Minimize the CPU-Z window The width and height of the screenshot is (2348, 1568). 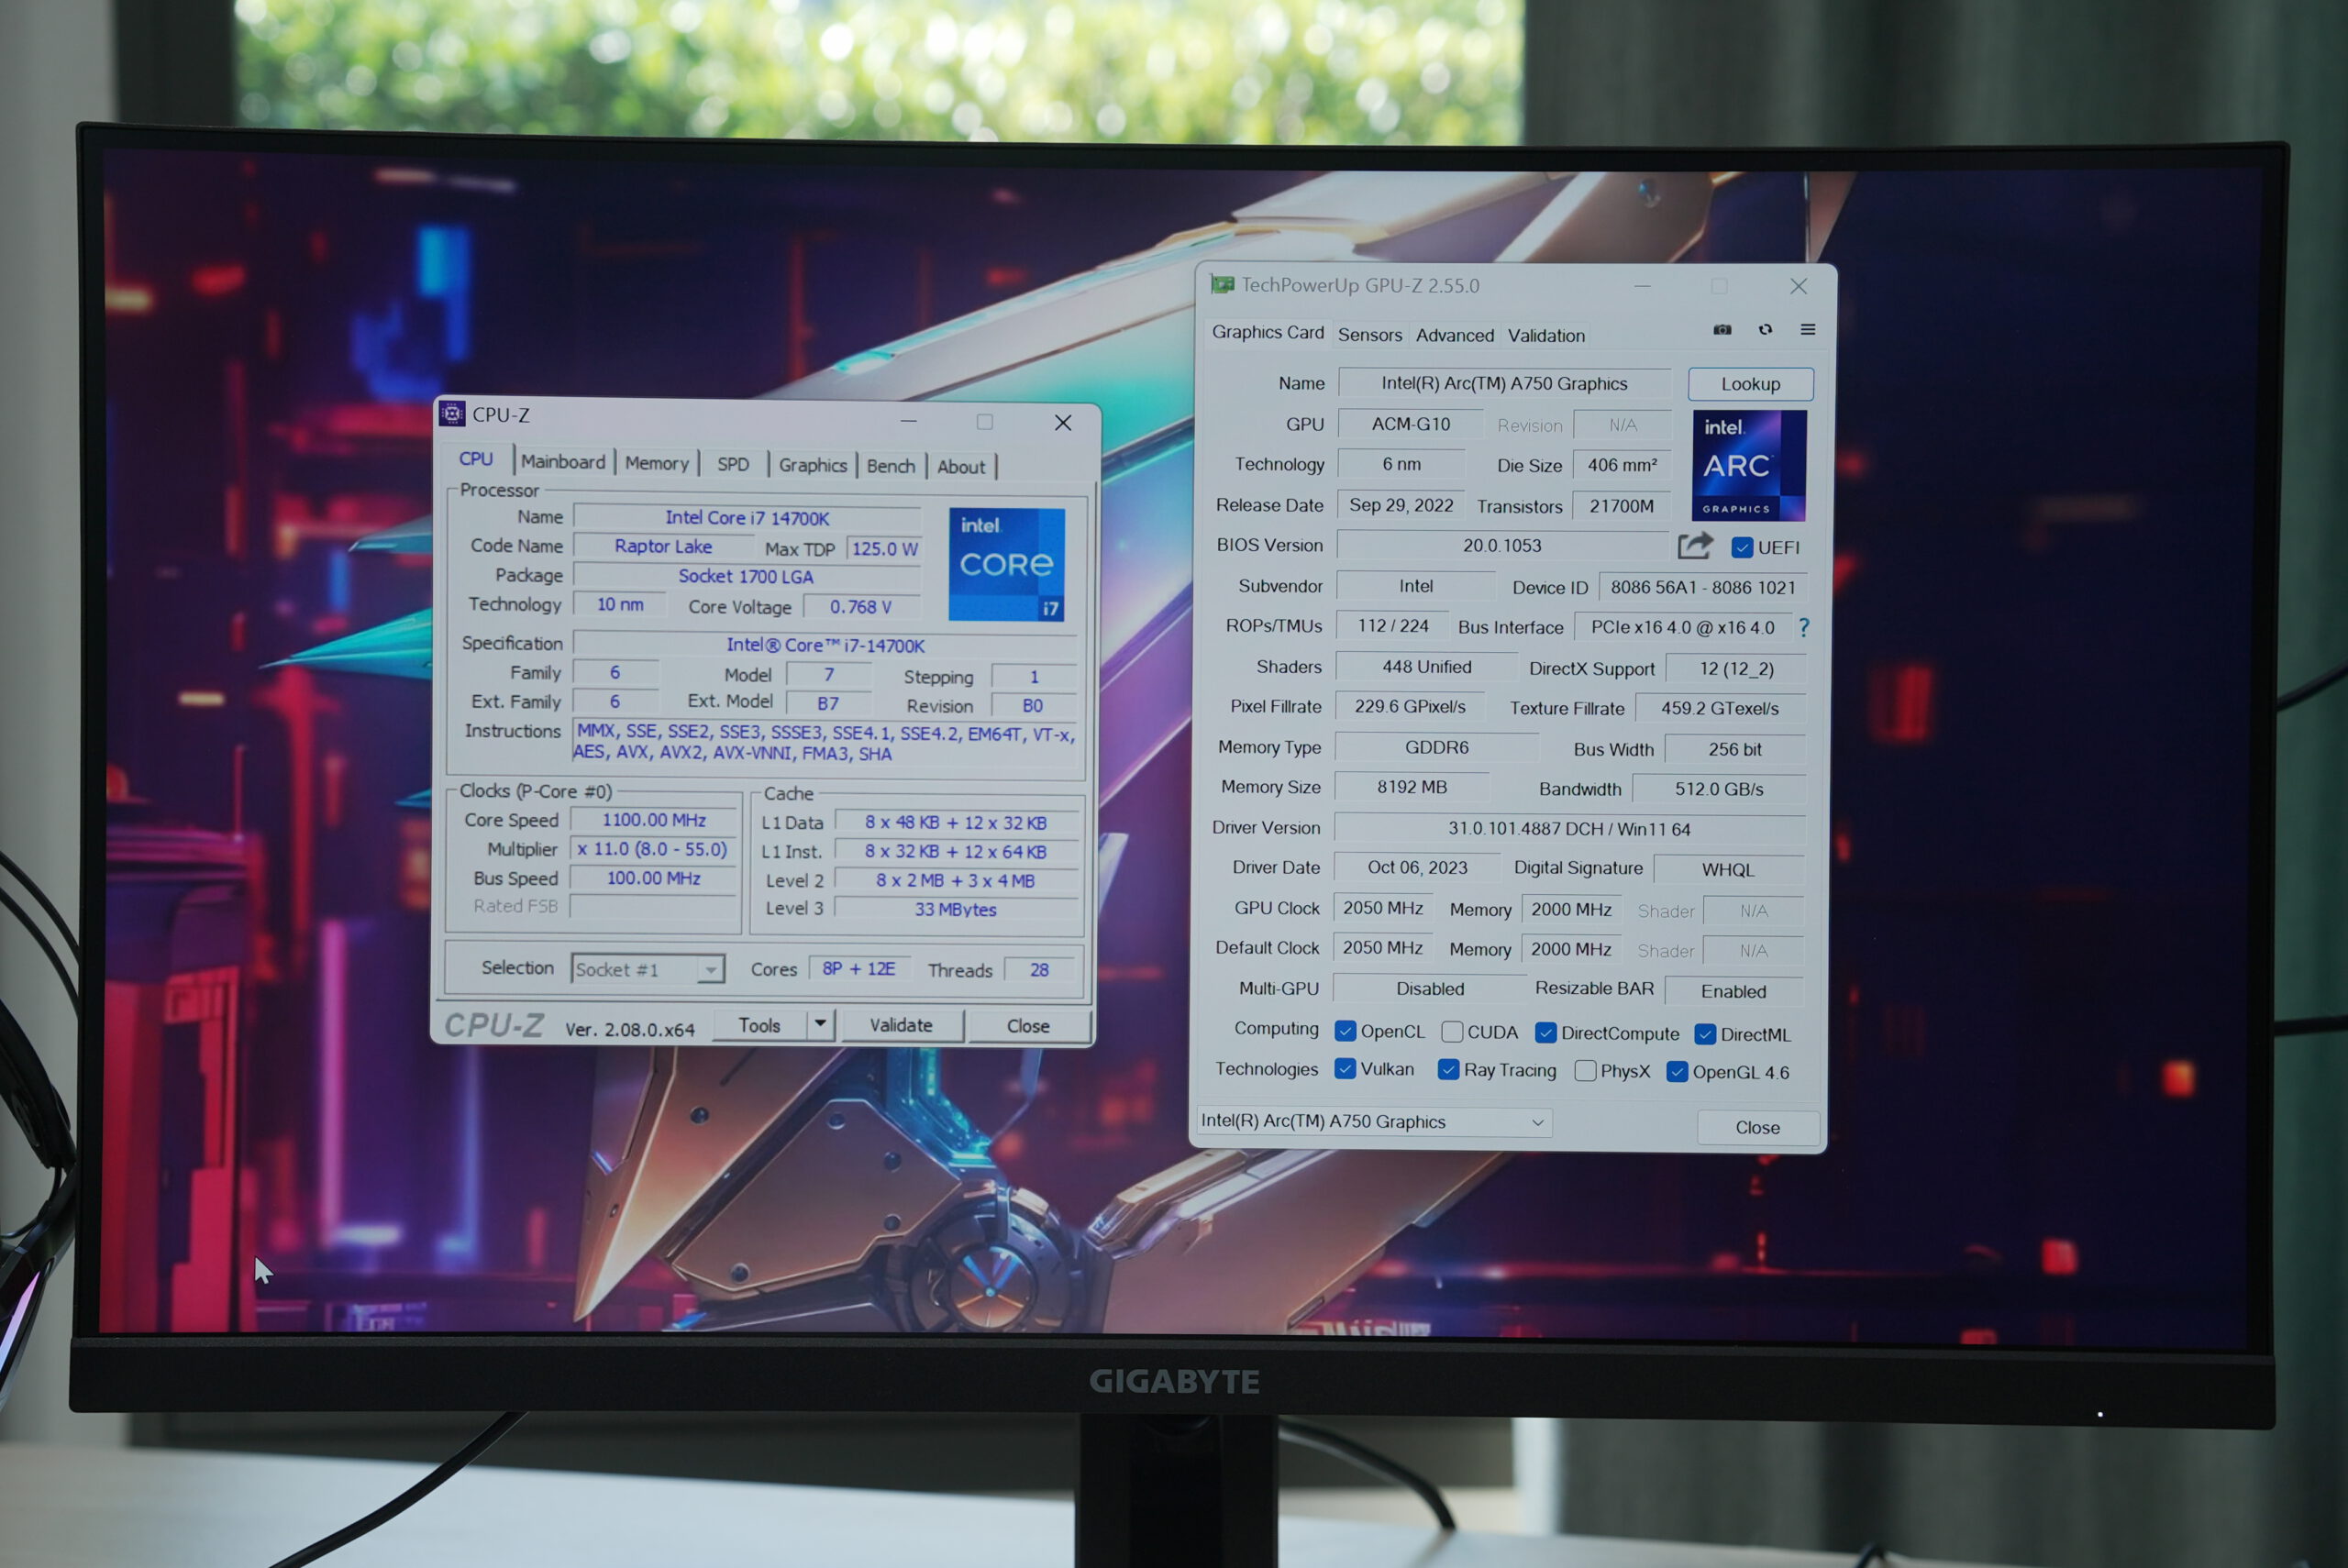(x=908, y=421)
